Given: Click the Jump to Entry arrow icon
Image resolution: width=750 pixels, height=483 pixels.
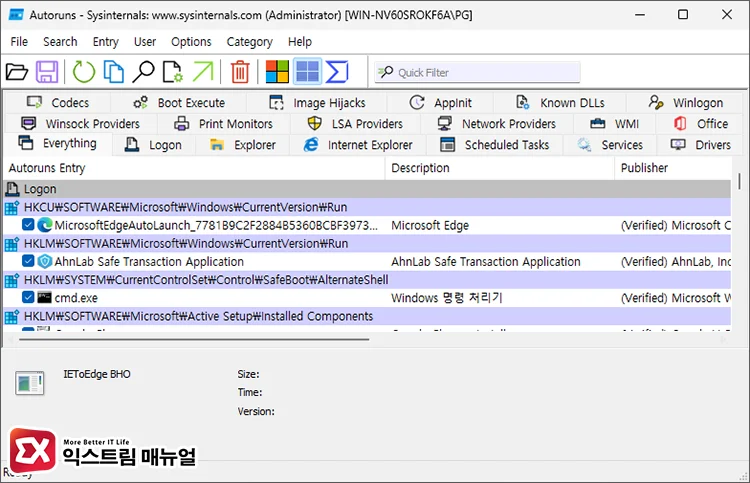Looking at the screenshot, I should coord(203,72).
